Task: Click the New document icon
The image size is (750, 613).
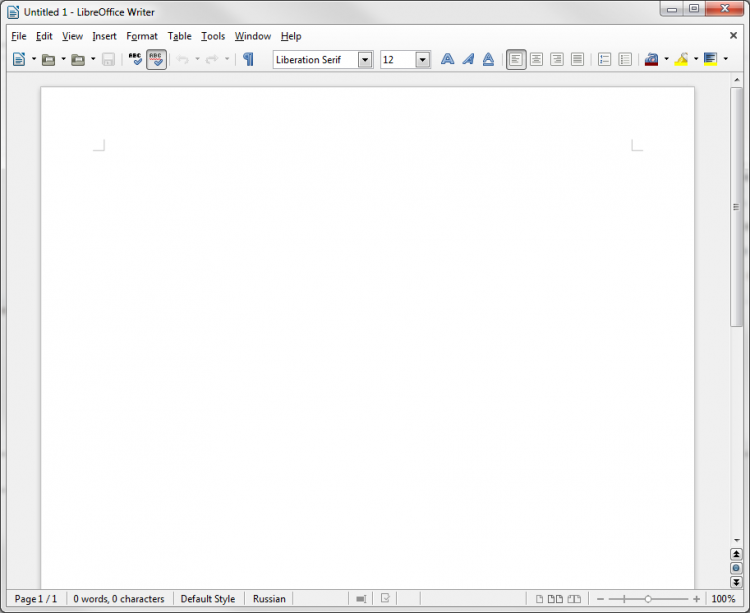Action: 19,59
